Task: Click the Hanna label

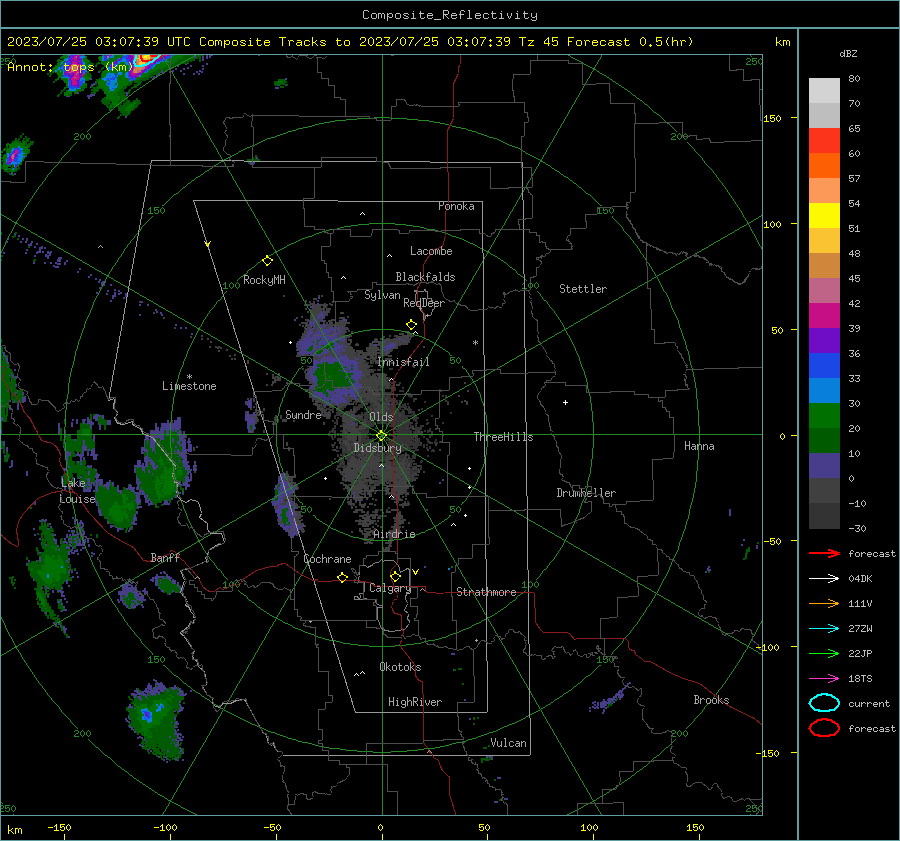Action: [x=699, y=446]
